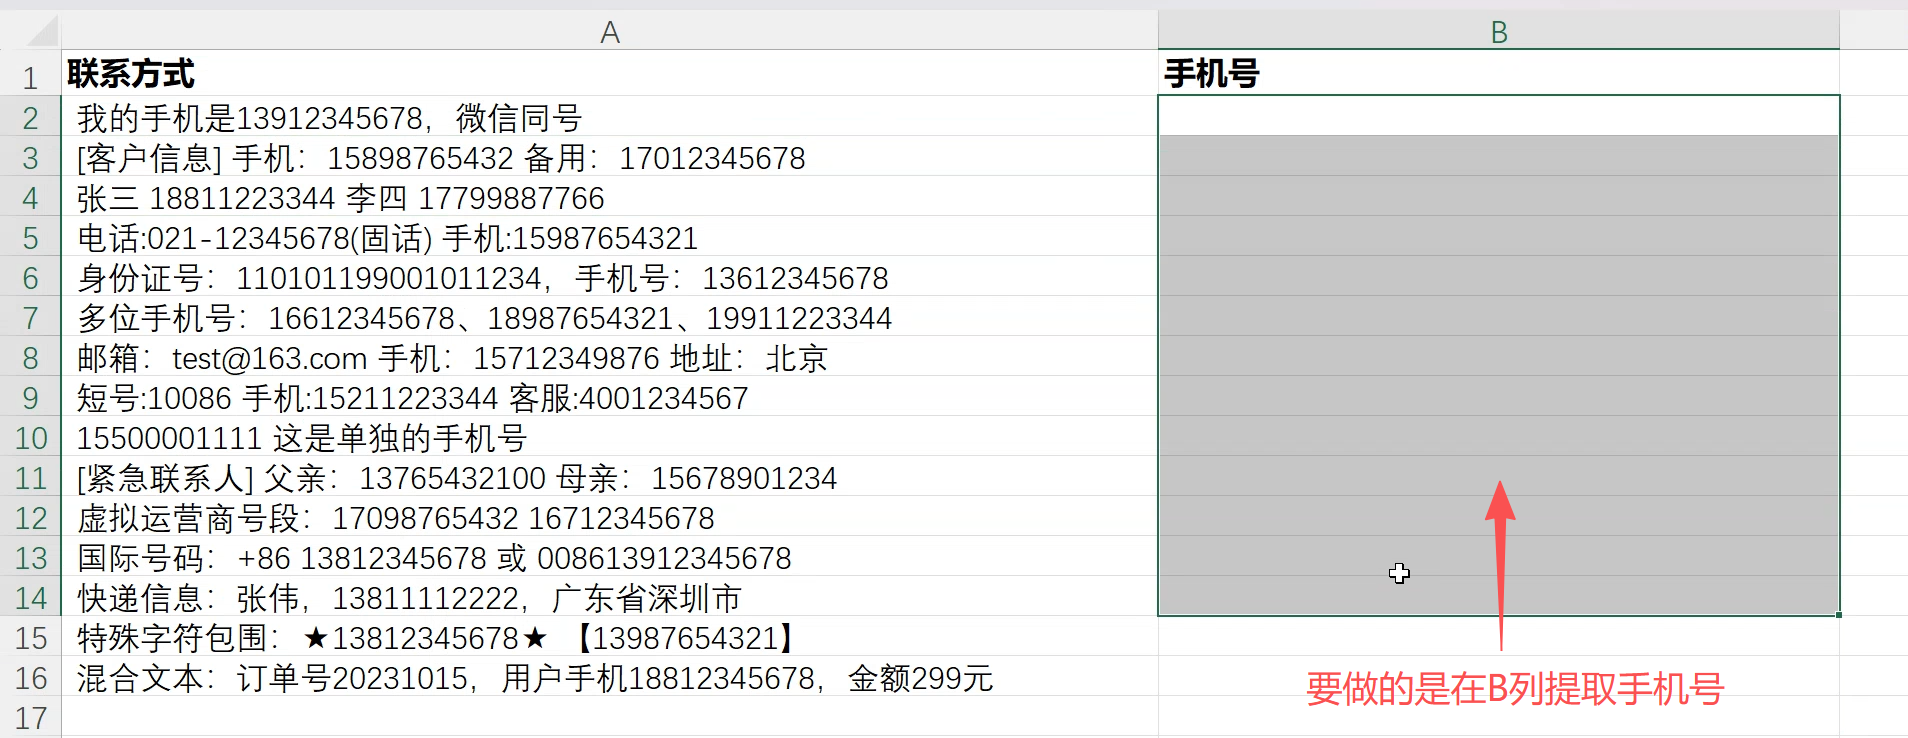Screen dimensions: 1908x738
Task: Select column A header
Action: click(609, 32)
